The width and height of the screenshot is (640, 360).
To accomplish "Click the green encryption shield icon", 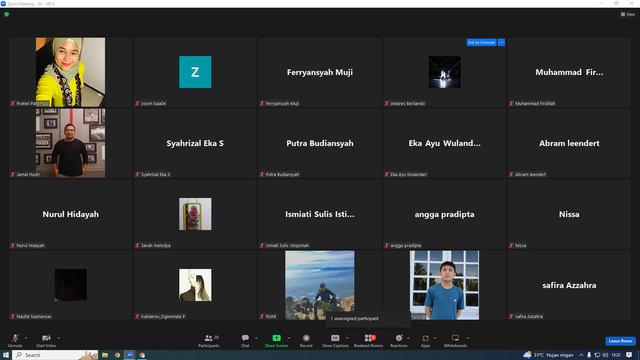I will click(7, 14).
